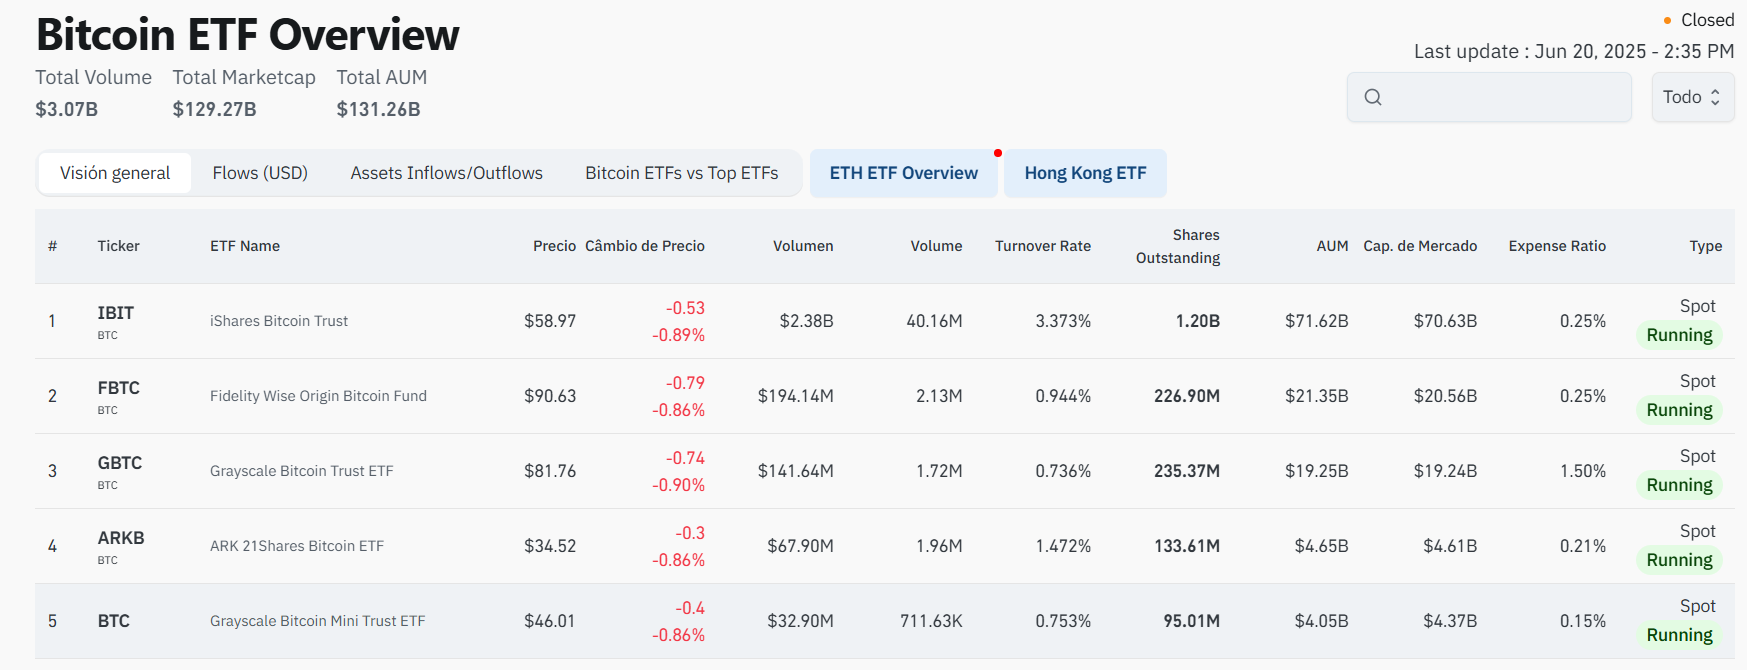Click the $21.35B AUM value
Image resolution: width=1747 pixels, height=670 pixels.
click(1316, 396)
